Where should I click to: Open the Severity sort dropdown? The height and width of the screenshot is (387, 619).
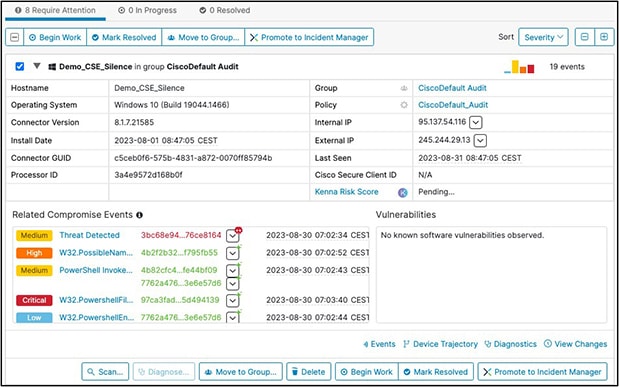click(543, 37)
